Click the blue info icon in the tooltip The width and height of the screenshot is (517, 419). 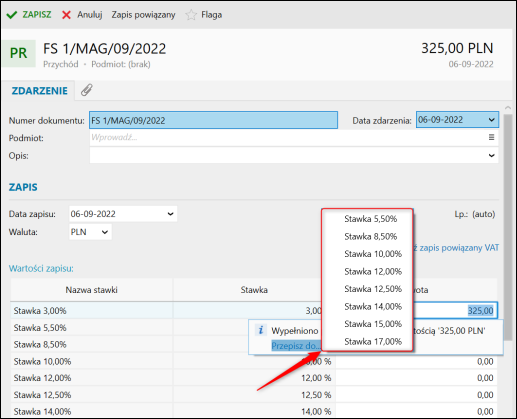click(x=261, y=330)
